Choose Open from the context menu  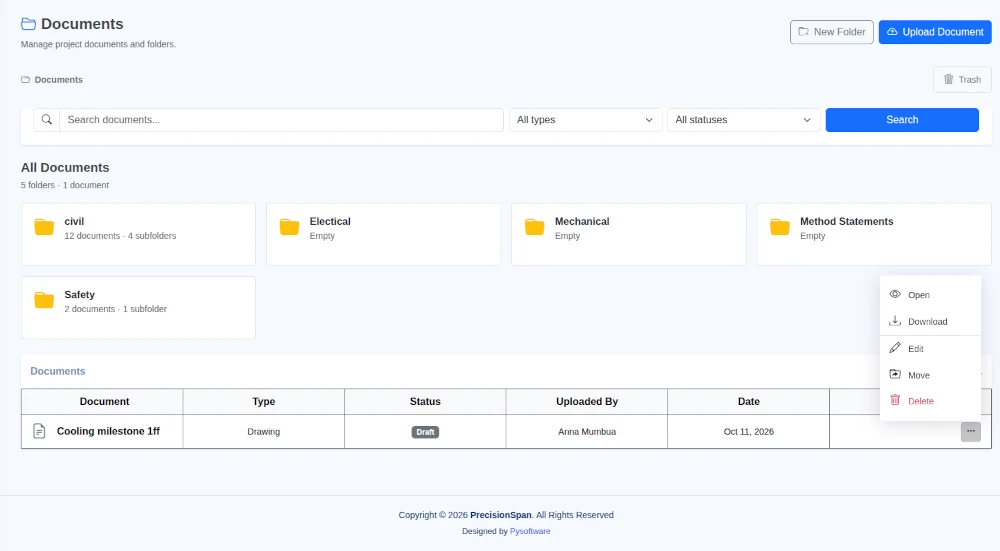pos(930,295)
